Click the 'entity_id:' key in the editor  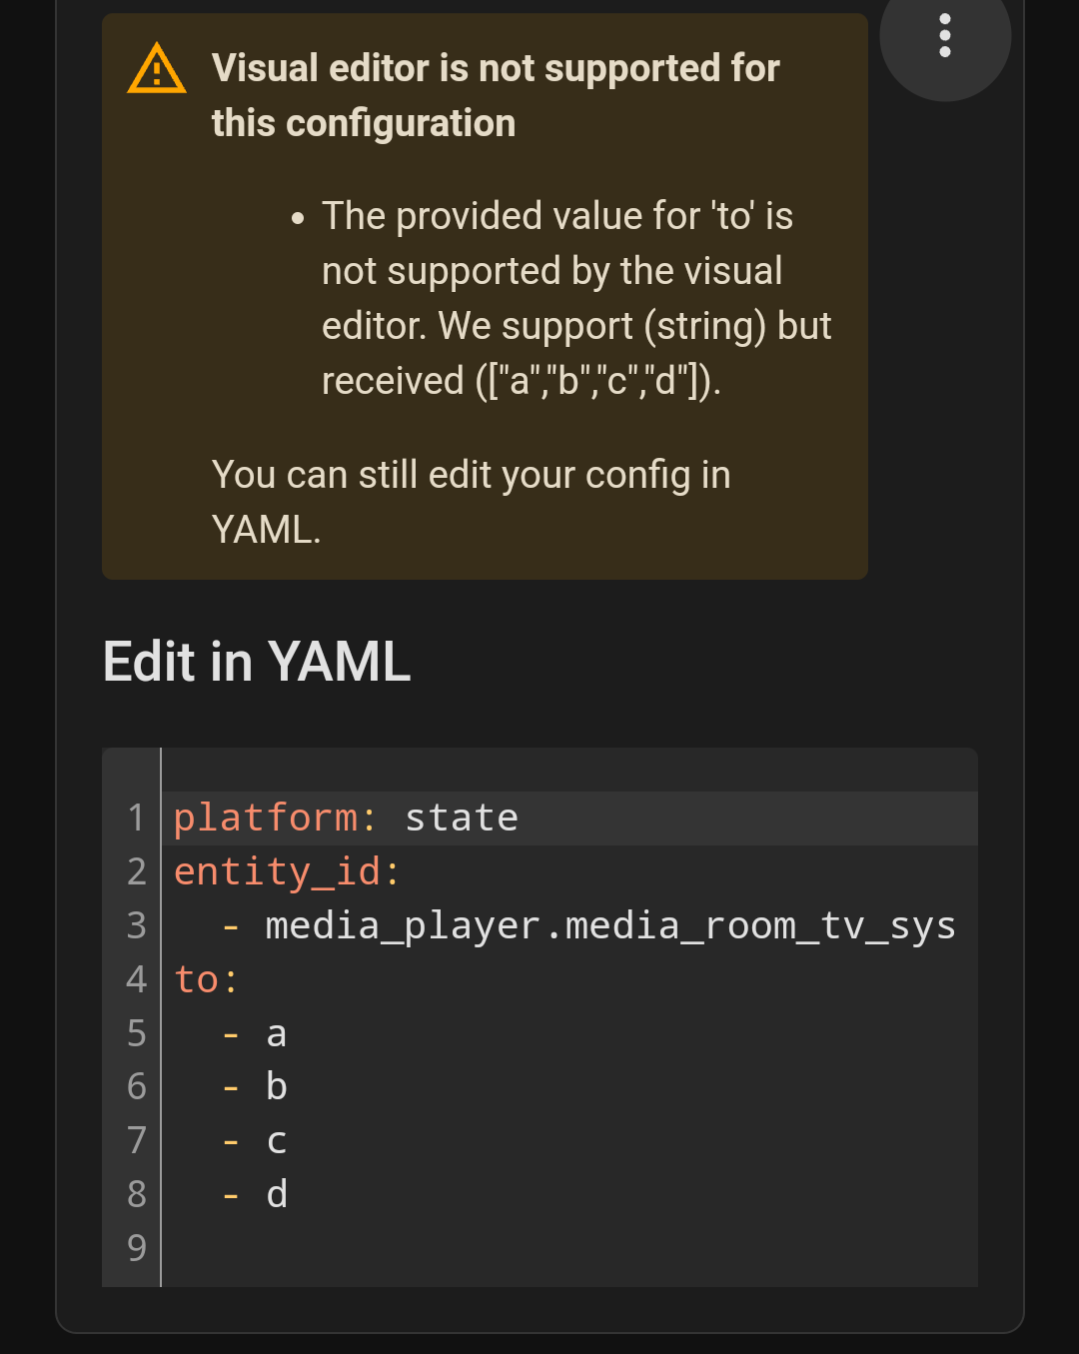point(287,872)
